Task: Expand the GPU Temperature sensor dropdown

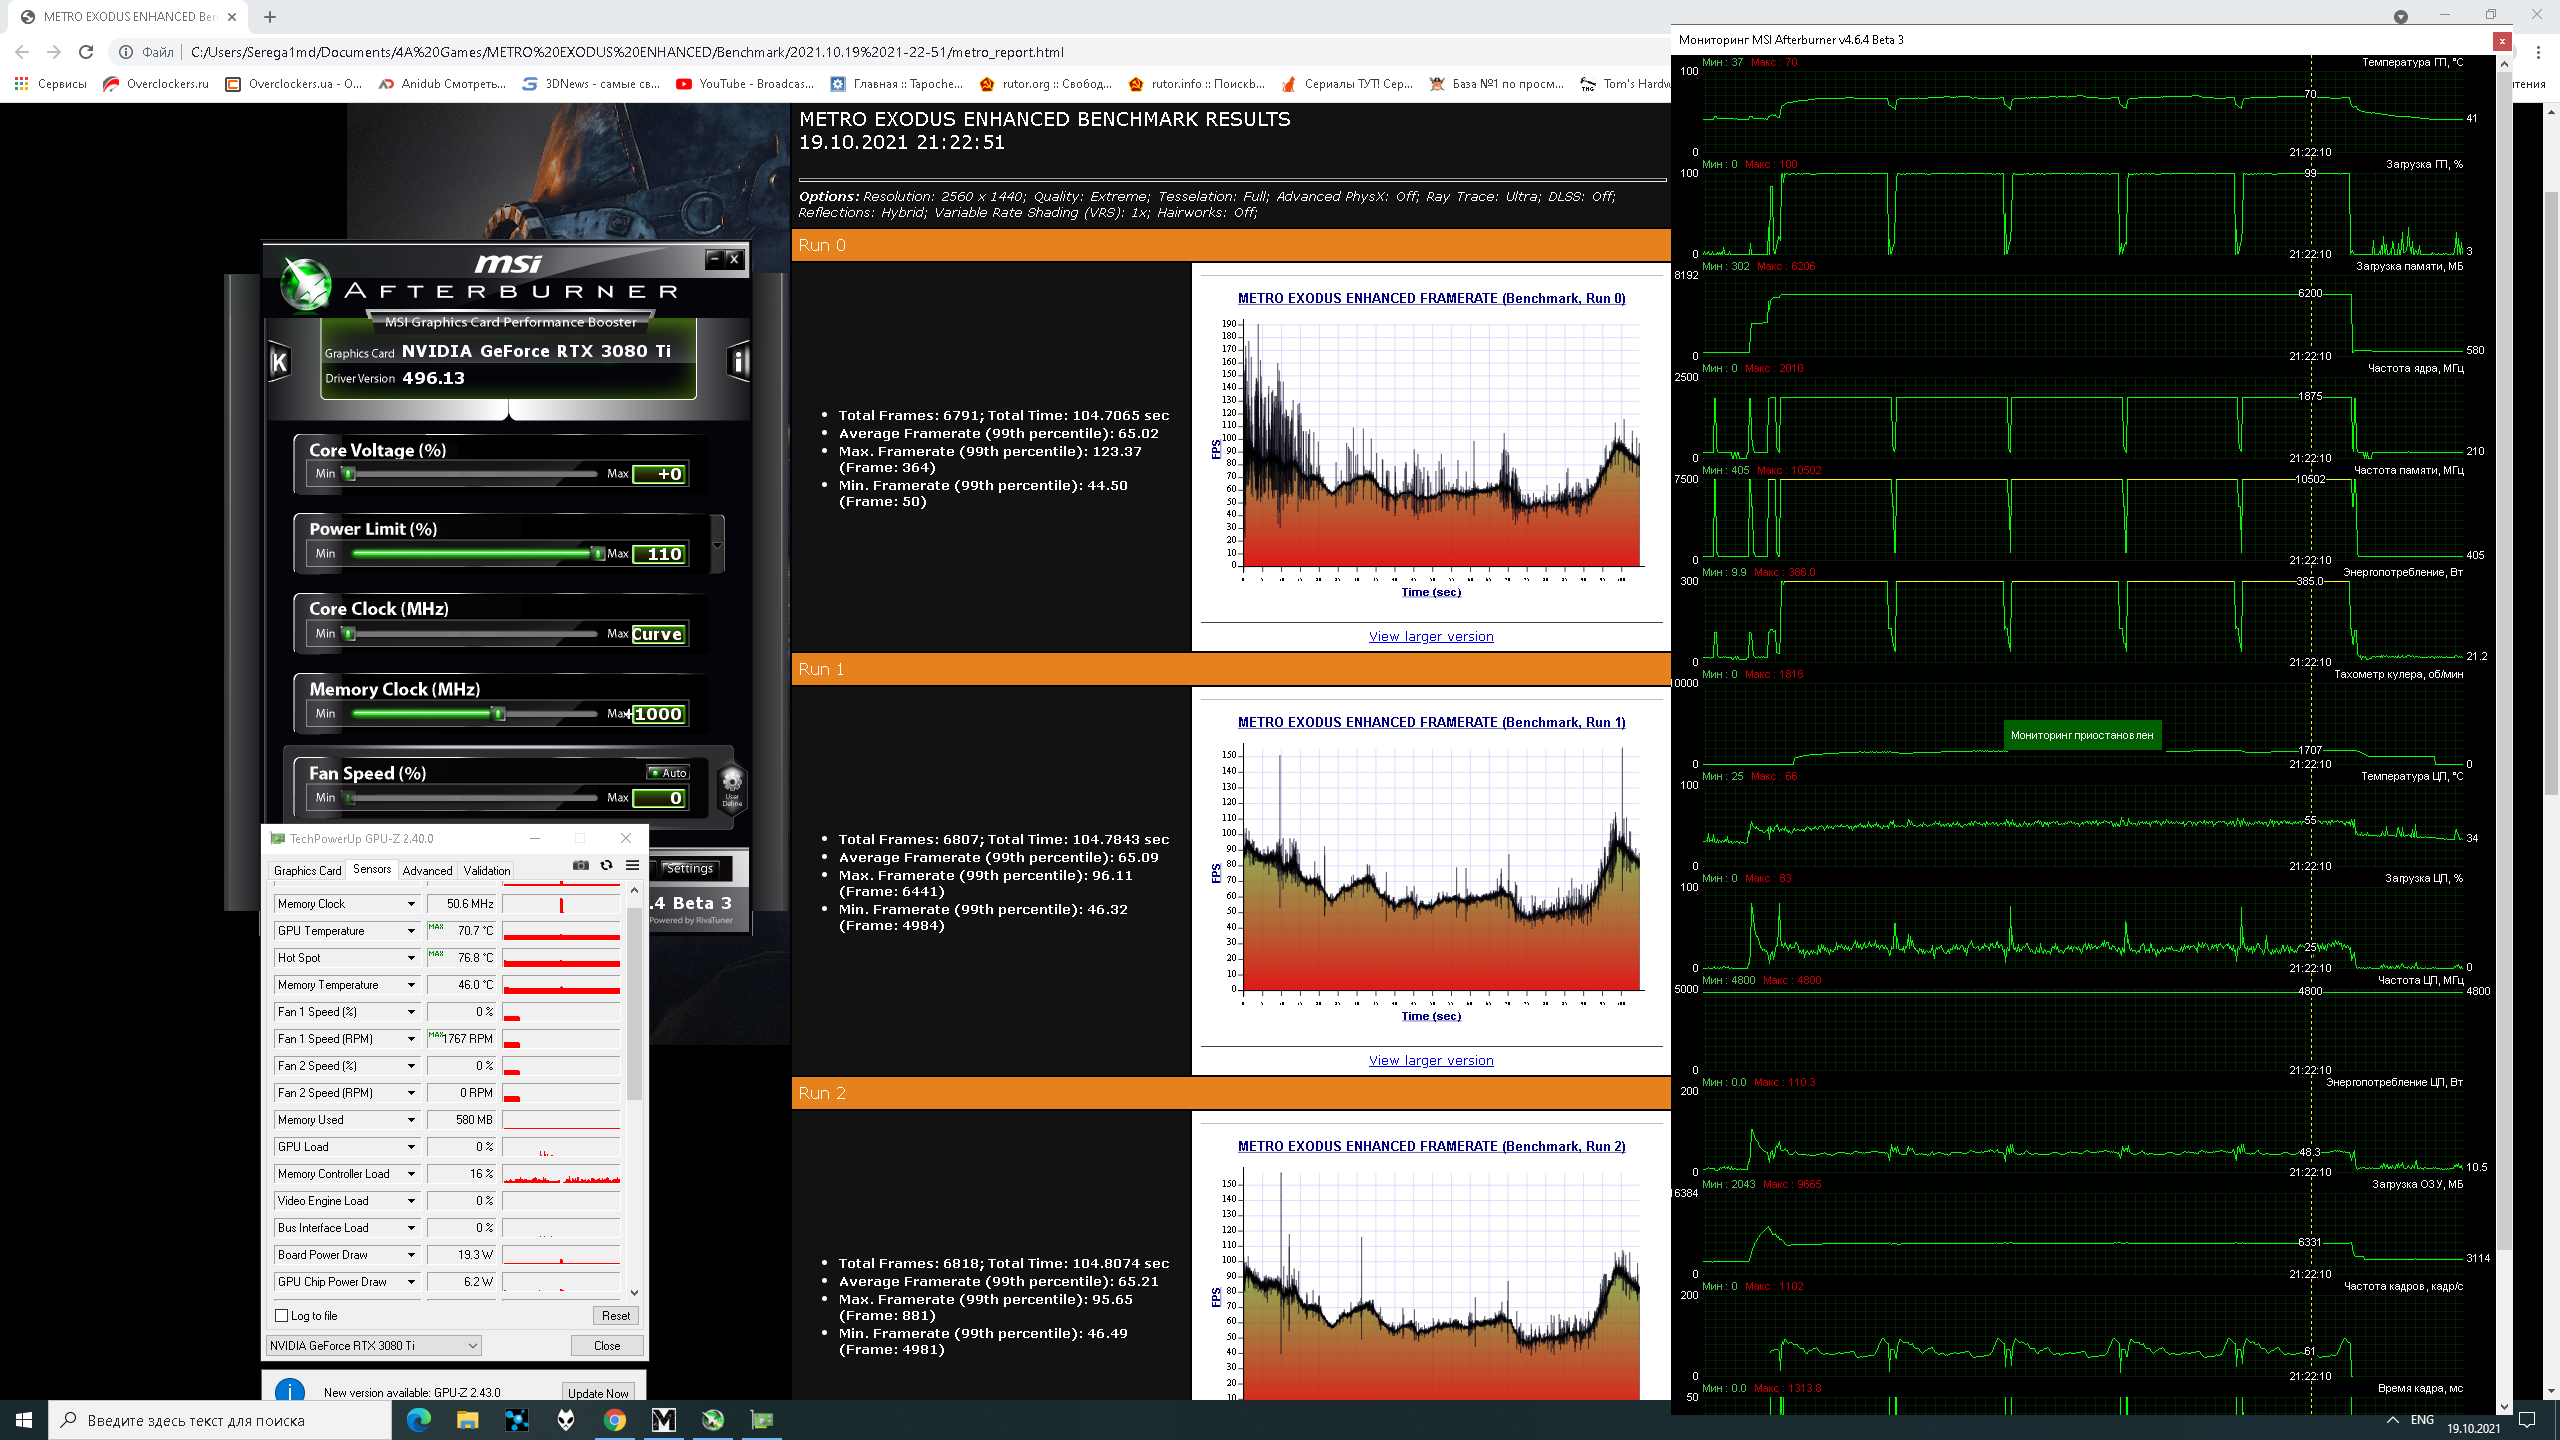Action: (410, 931)
